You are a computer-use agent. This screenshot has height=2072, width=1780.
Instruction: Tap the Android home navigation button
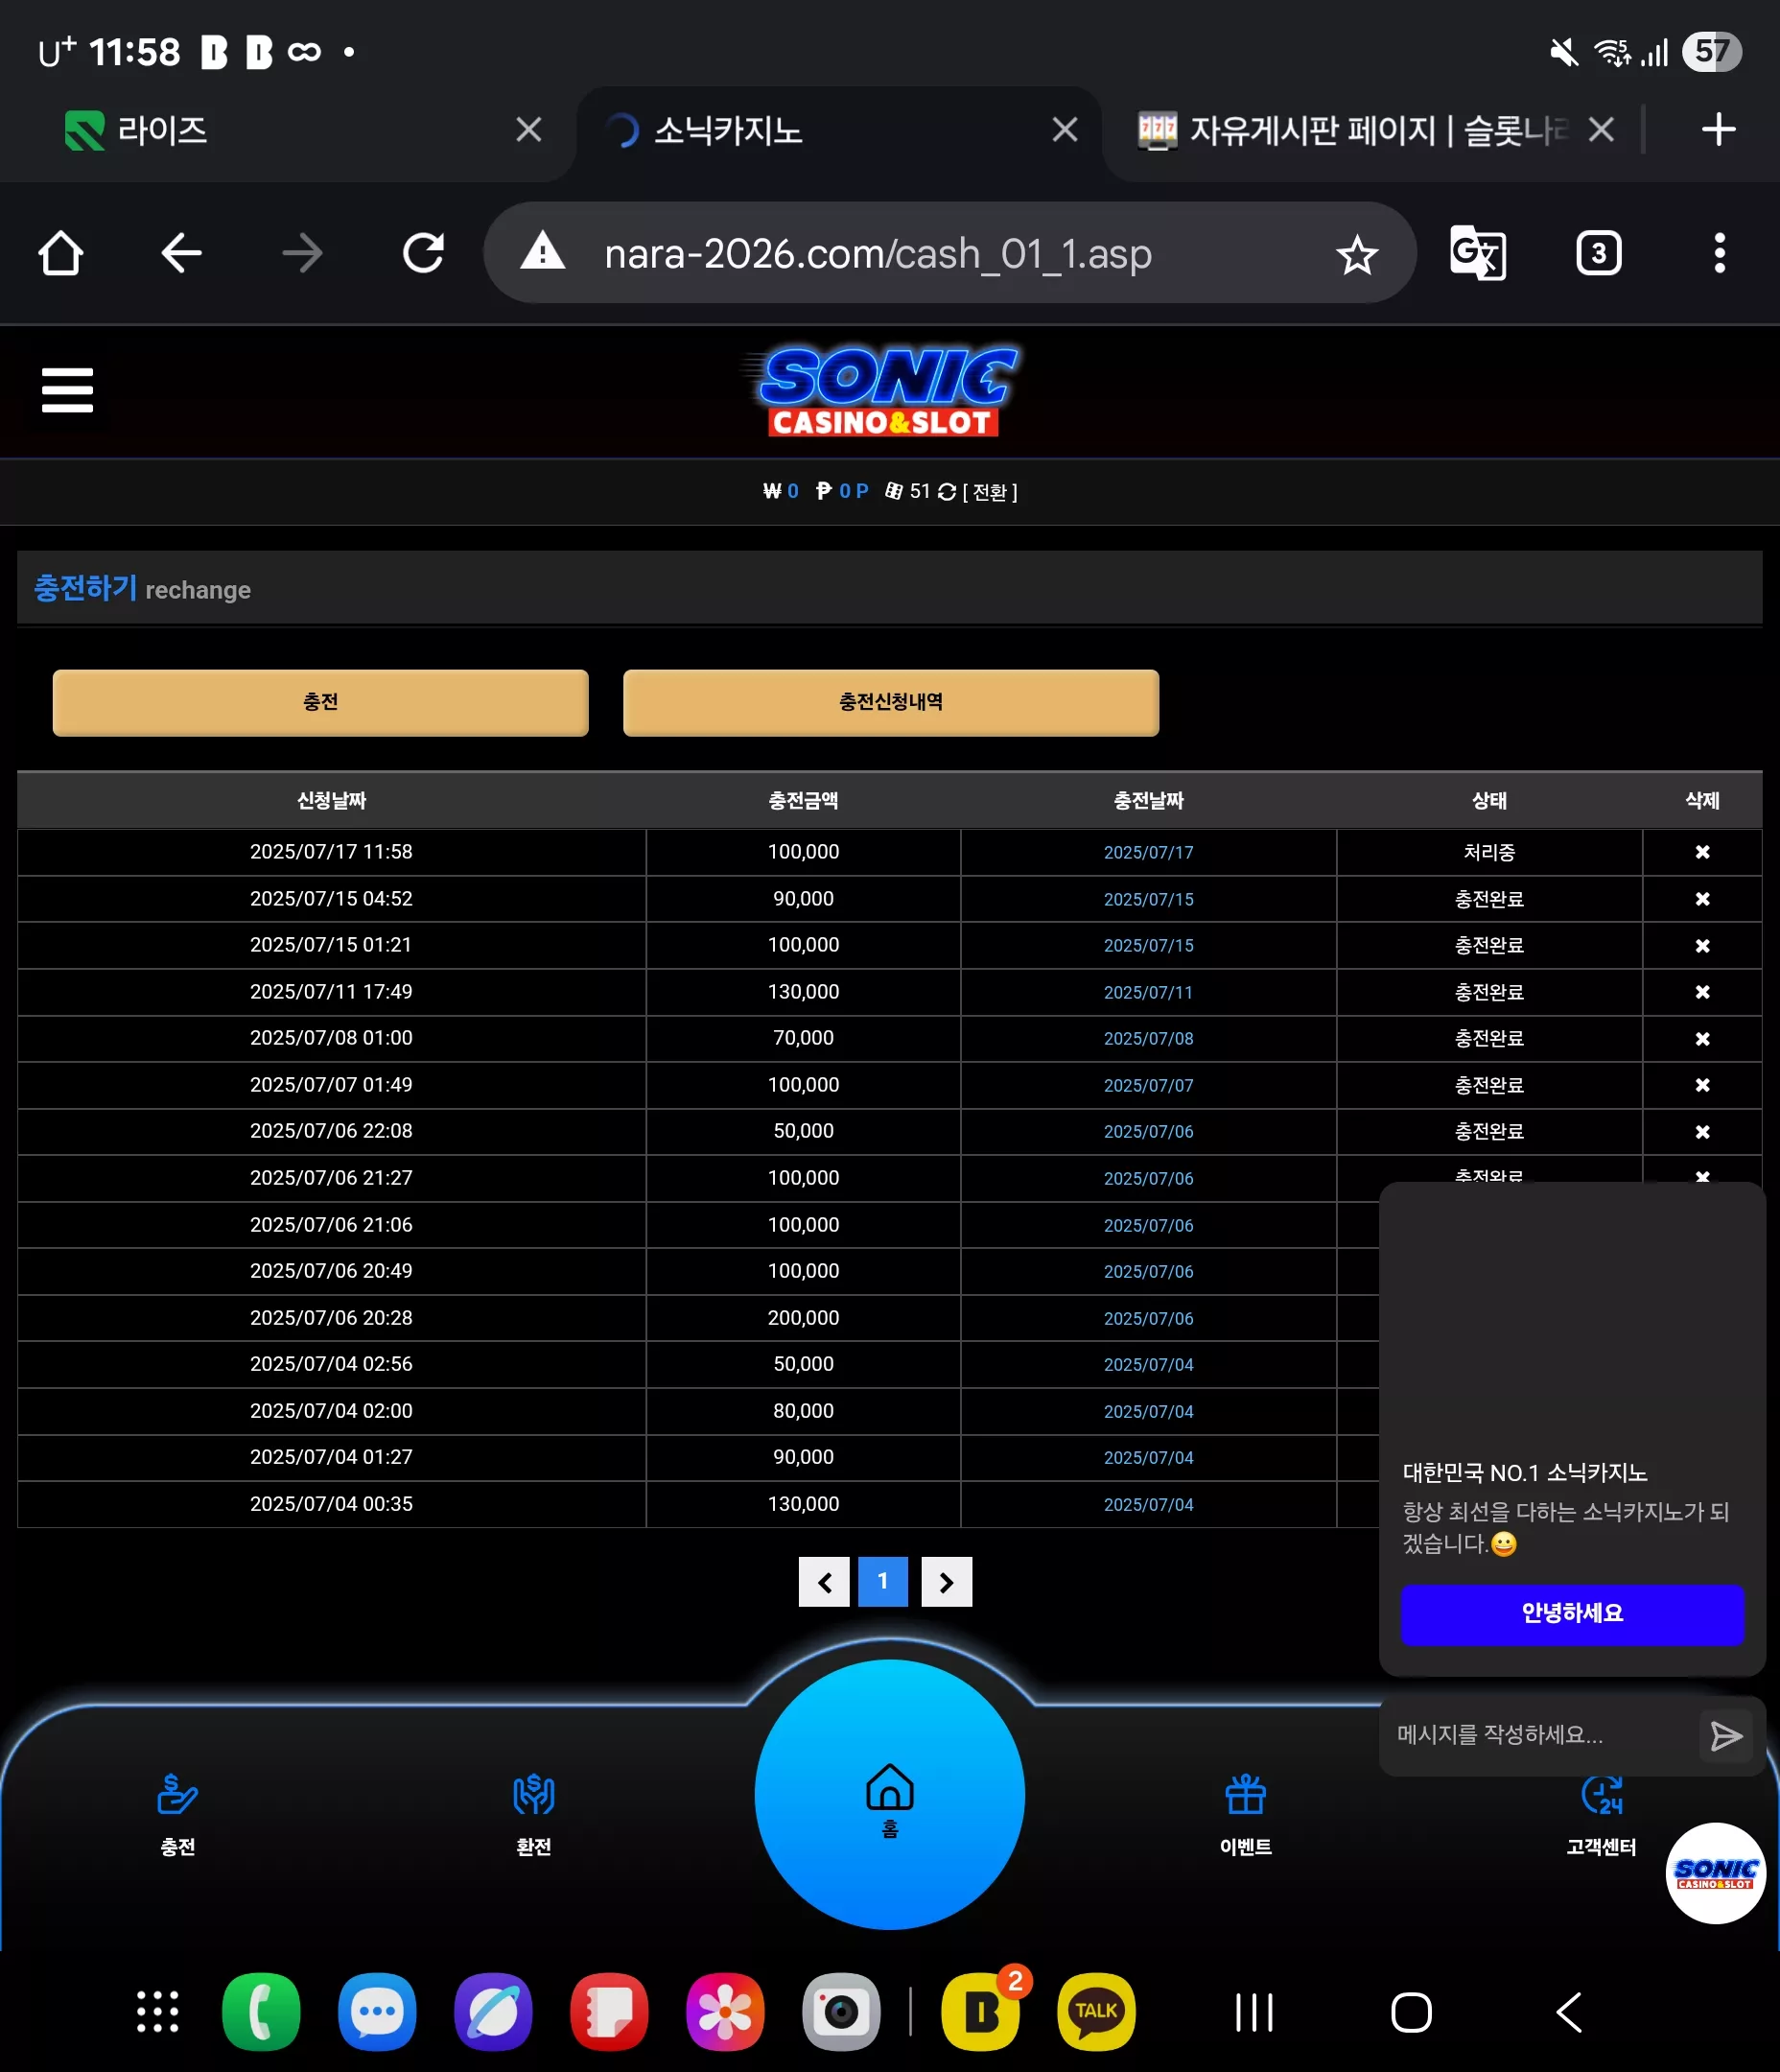click(x=1411, y=2012)
